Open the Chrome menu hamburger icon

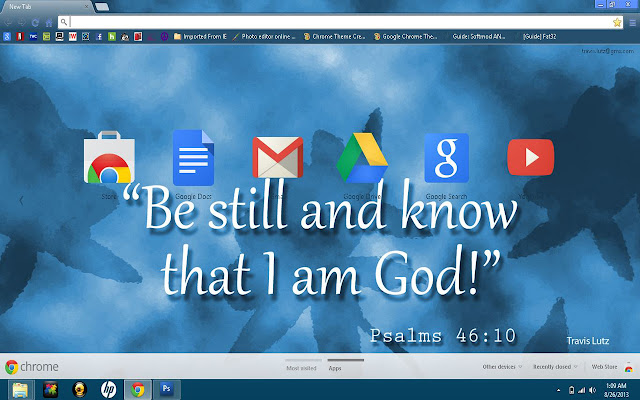(x=632, y=23)
